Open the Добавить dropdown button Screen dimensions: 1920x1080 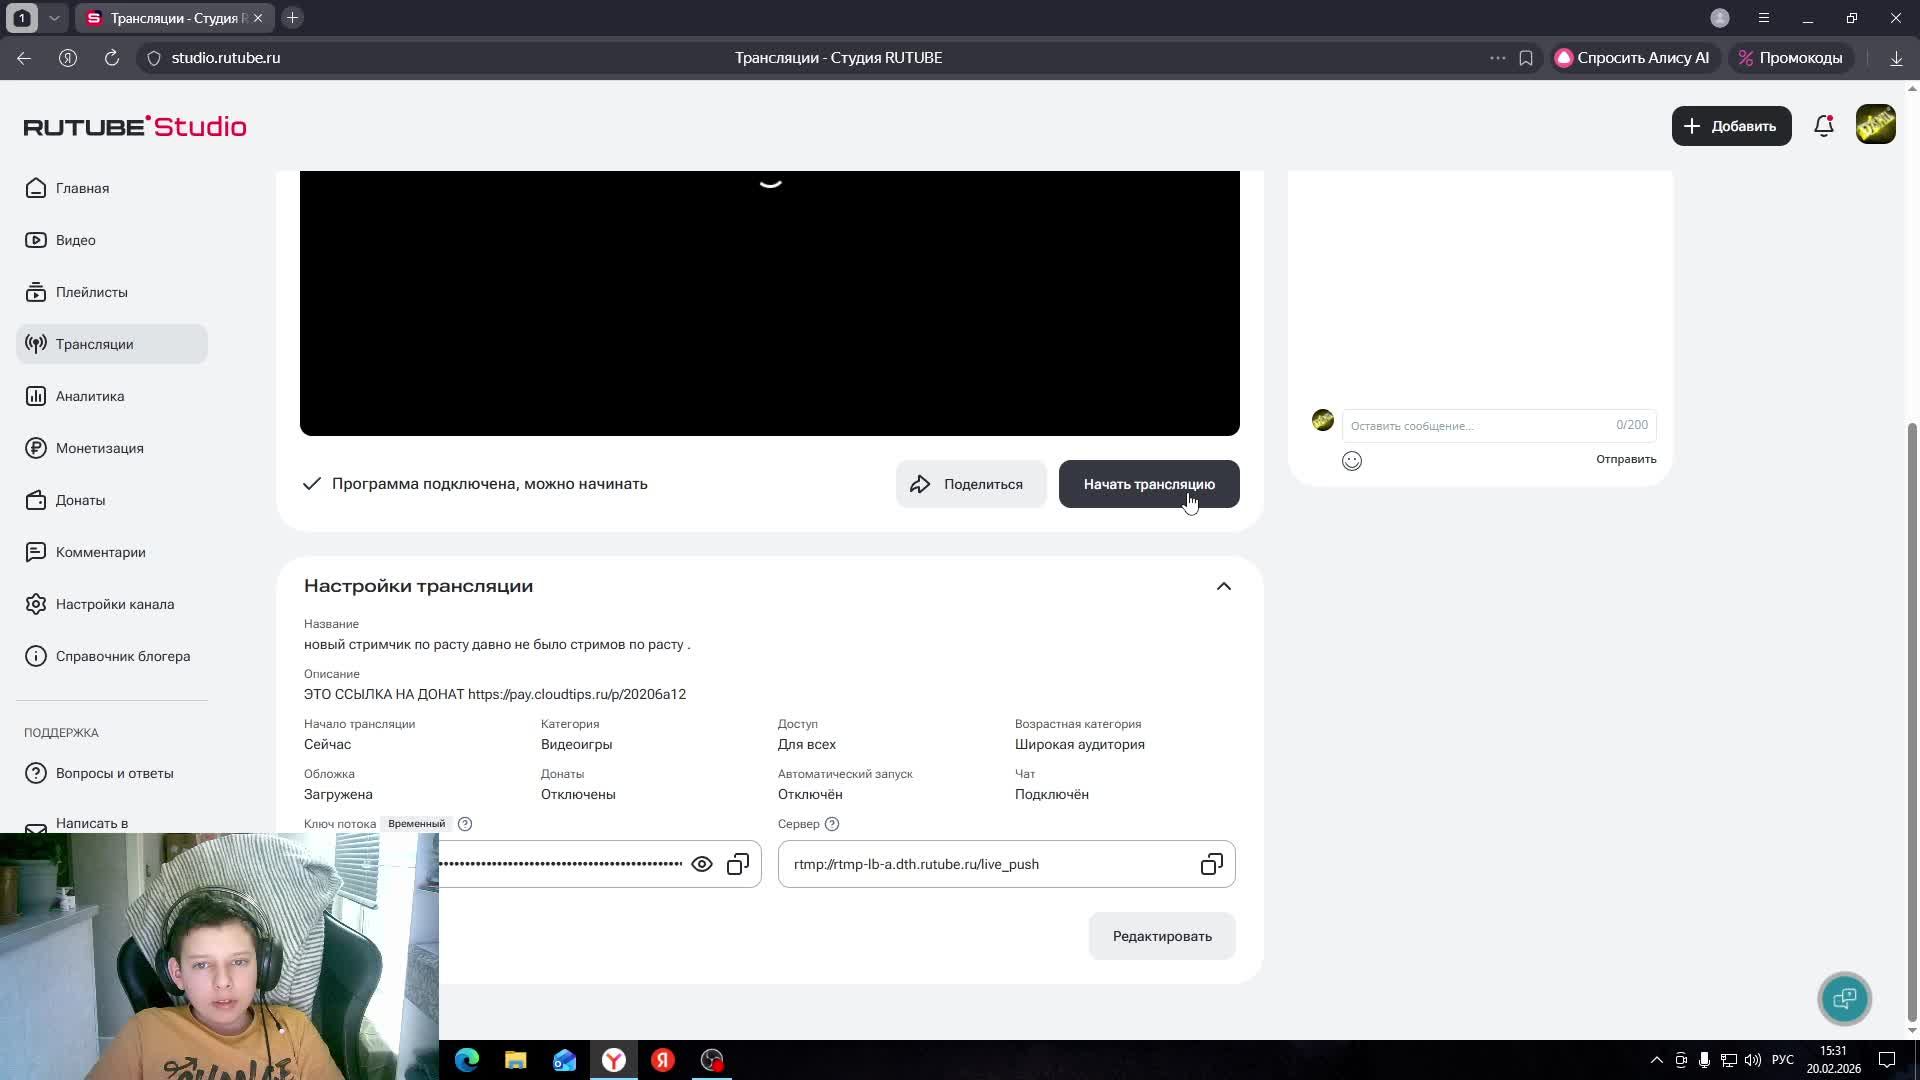[1731, 126]
